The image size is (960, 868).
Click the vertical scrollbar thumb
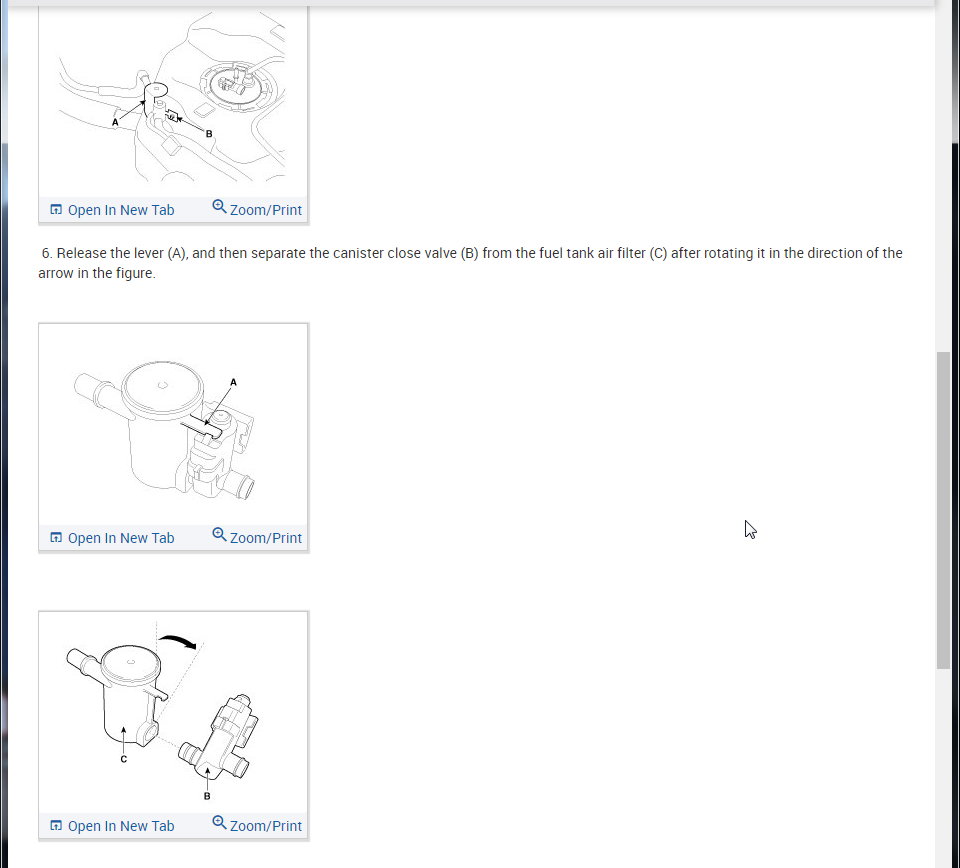pos(943,511)
